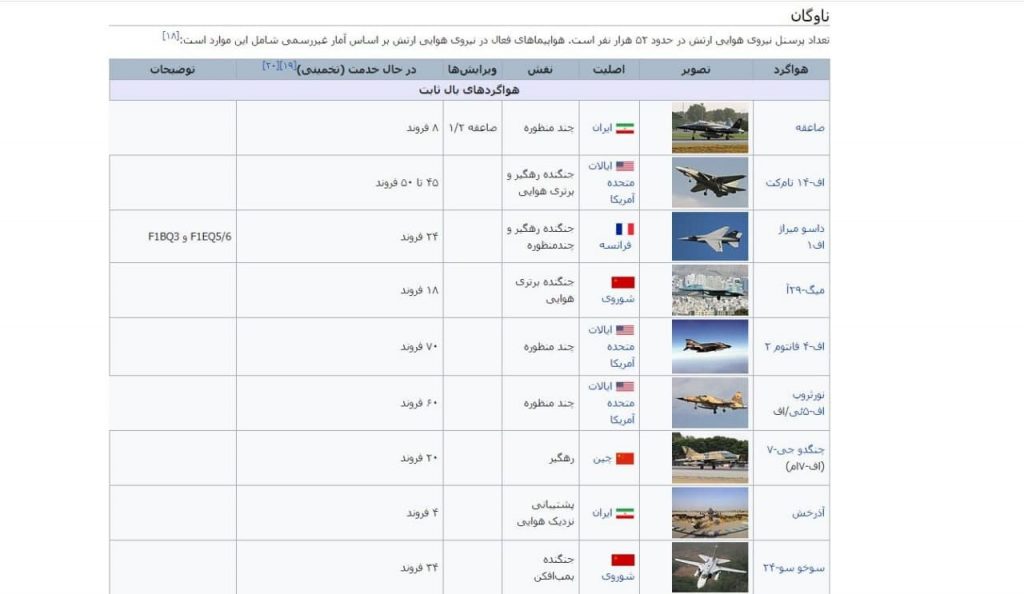Select the ۲۰ فروند quantity cell
This screenshot has width=1024, height=594.
(340, 458)
